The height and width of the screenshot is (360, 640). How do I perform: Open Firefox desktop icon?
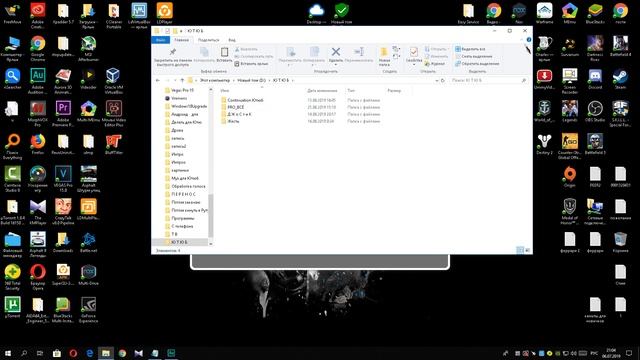pos(38,144)
